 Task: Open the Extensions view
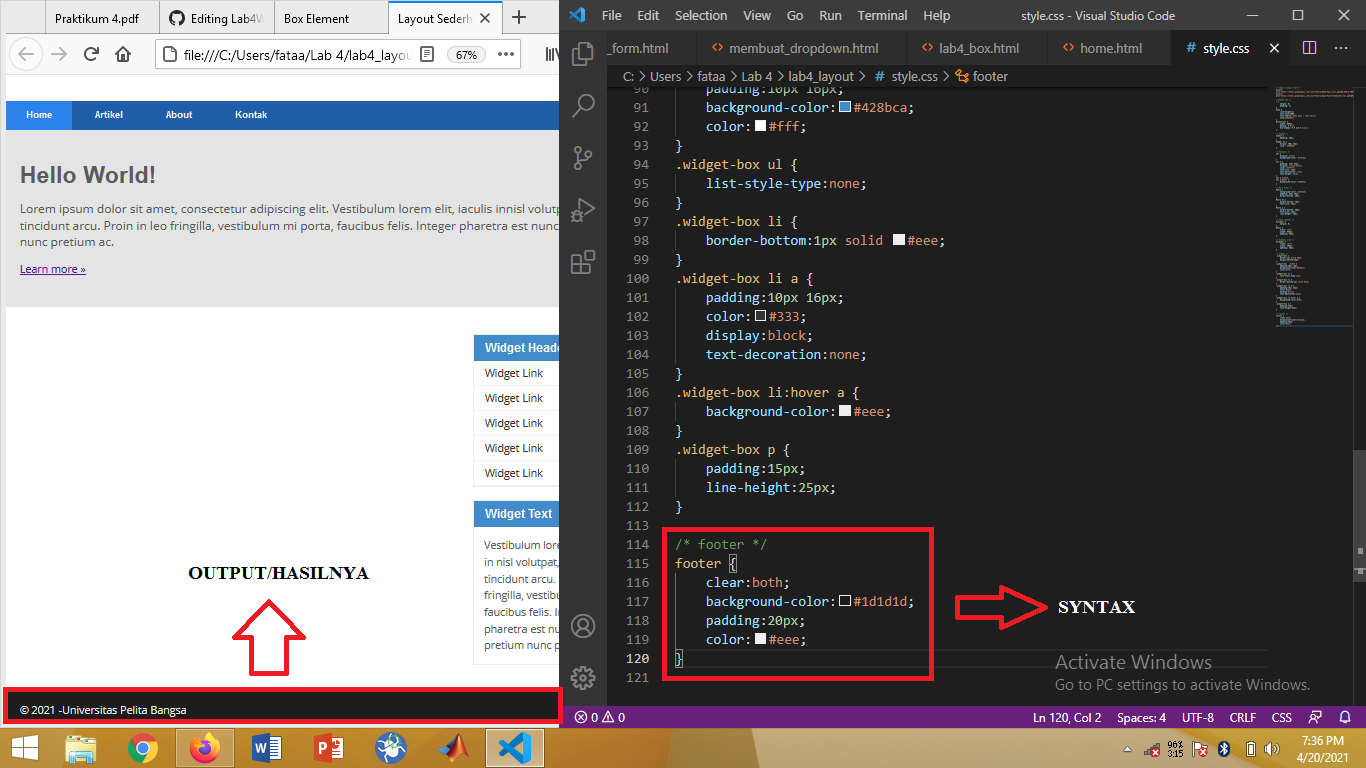pyautogui.click(x=583, y=262)
